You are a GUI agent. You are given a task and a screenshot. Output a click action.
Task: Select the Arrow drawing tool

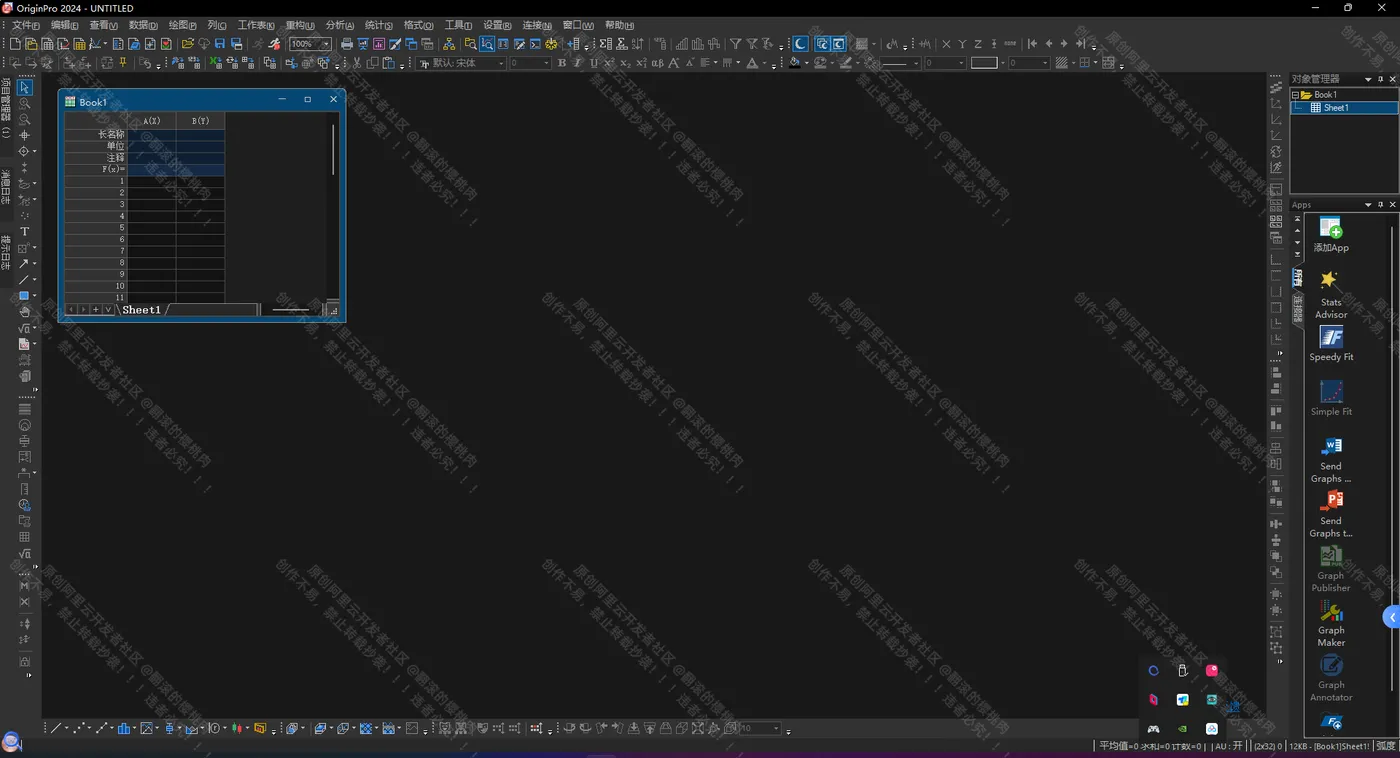pyautogui.click(x=24, y=263)
